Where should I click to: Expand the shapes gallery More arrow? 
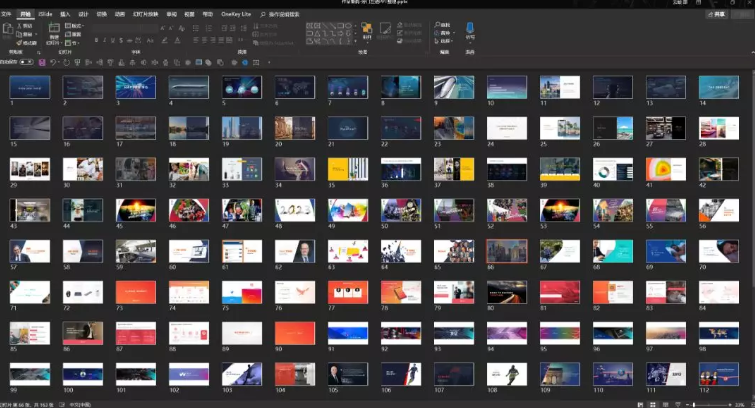point(356,41)
